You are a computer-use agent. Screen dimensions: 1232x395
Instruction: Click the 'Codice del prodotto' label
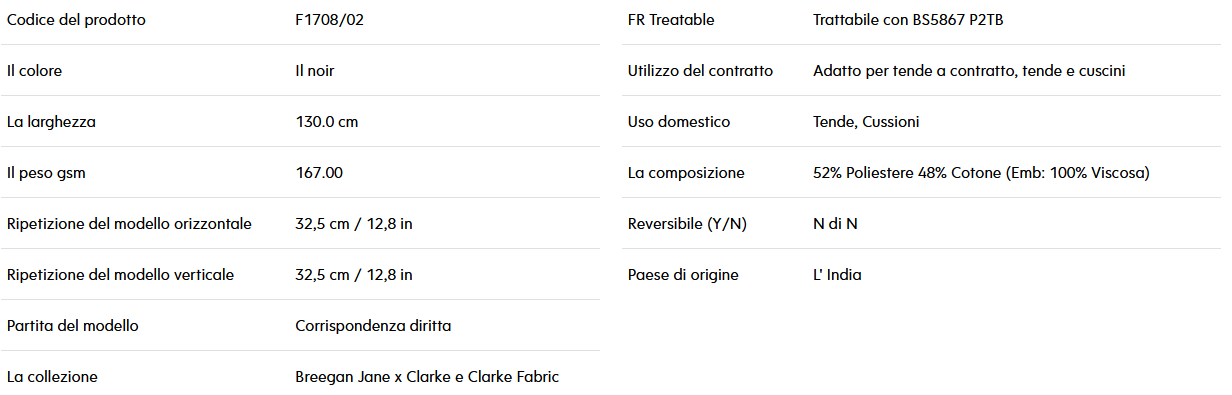pos(76,20)
